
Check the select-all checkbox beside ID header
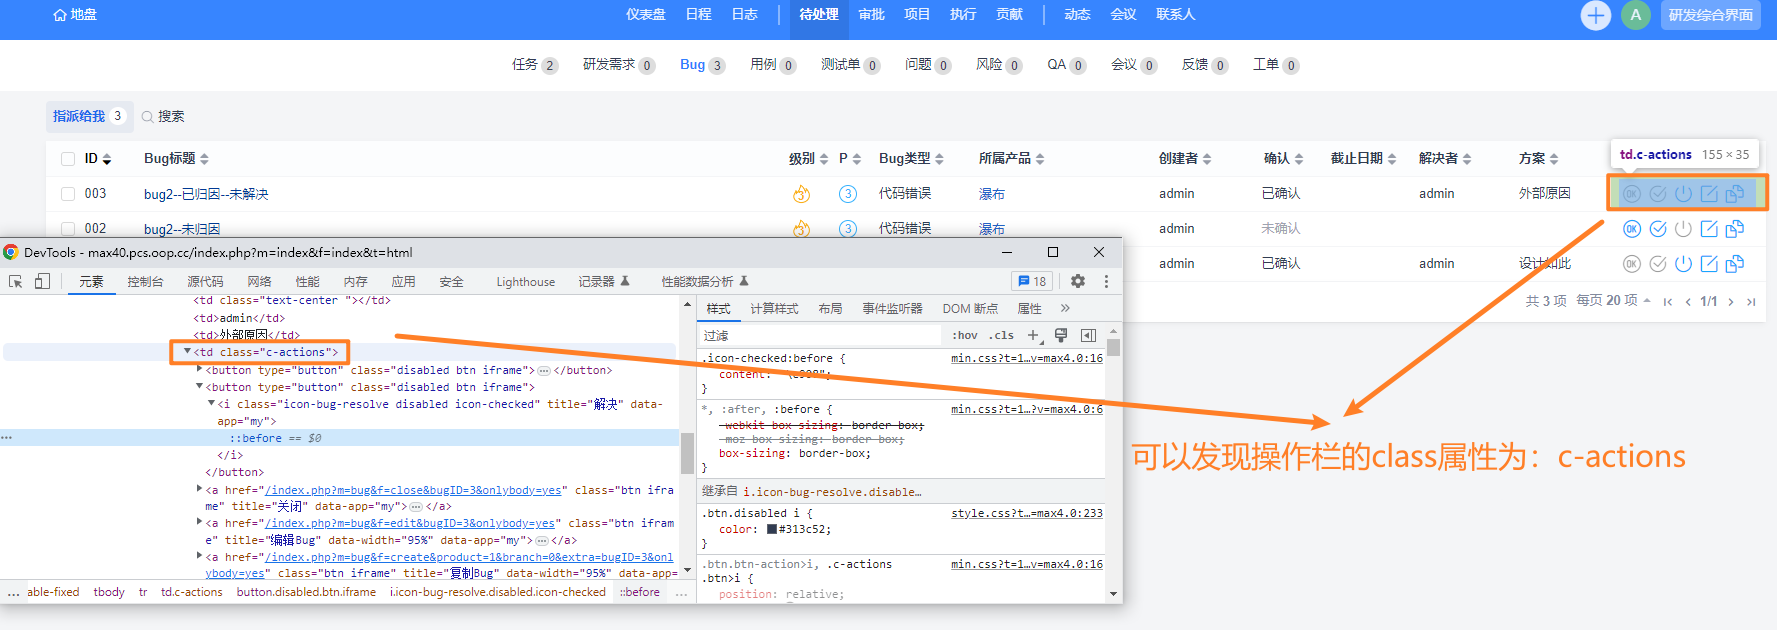68,159
